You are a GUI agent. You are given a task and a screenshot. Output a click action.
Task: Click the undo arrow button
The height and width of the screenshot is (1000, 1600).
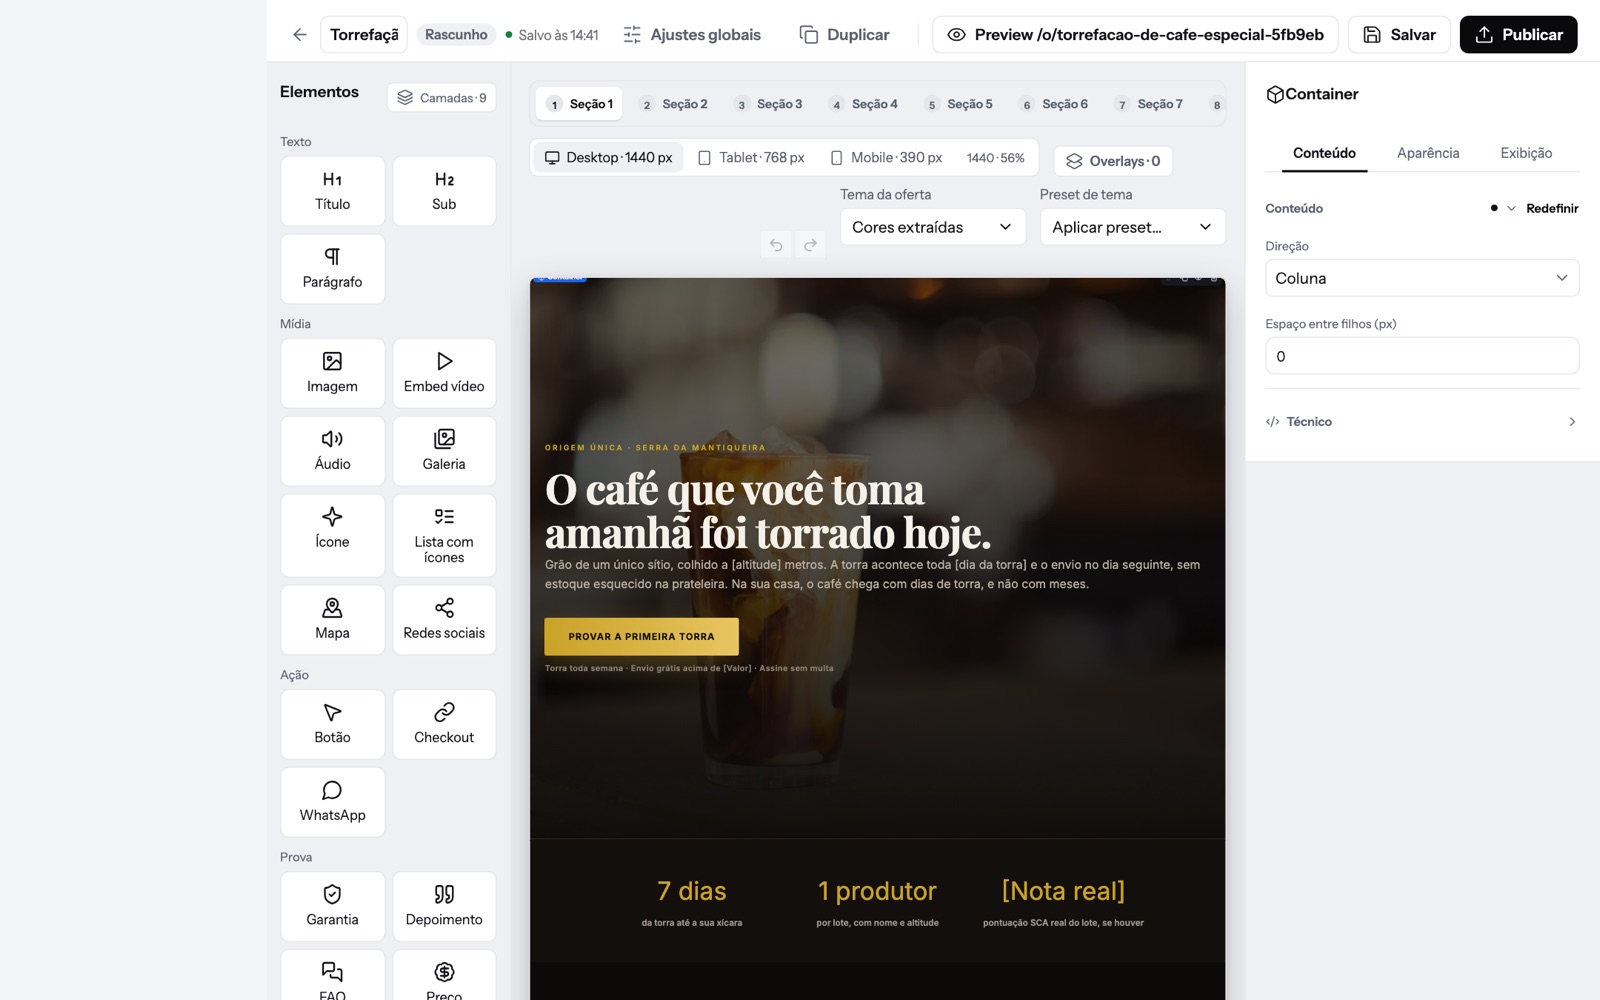pos(776,245)
